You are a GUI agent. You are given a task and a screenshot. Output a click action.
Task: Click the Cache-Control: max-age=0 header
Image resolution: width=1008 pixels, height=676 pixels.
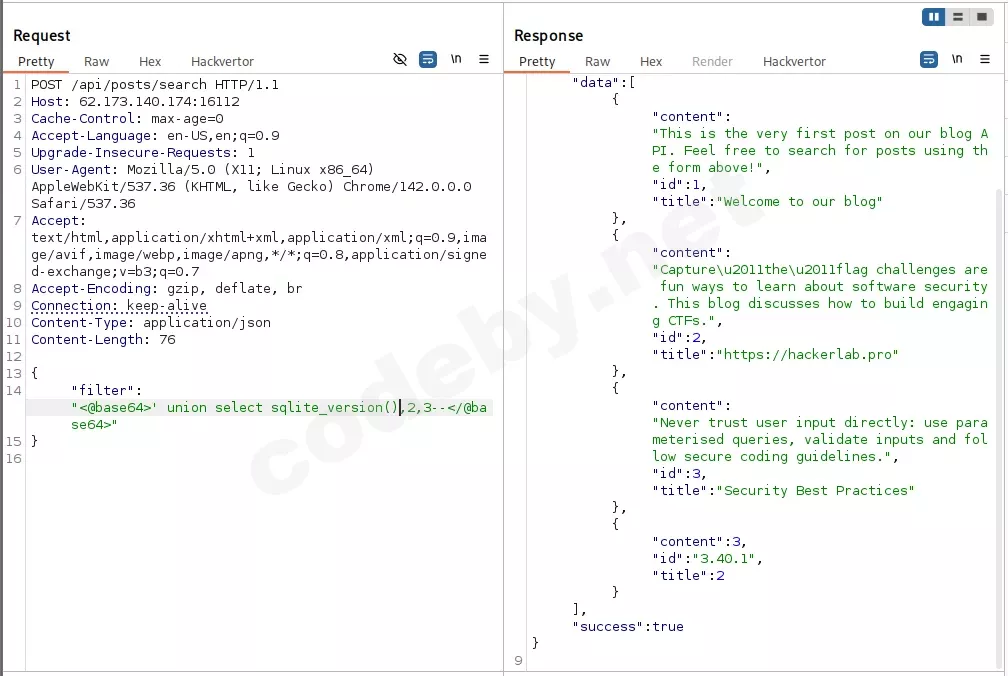click(x=127, y=119)
